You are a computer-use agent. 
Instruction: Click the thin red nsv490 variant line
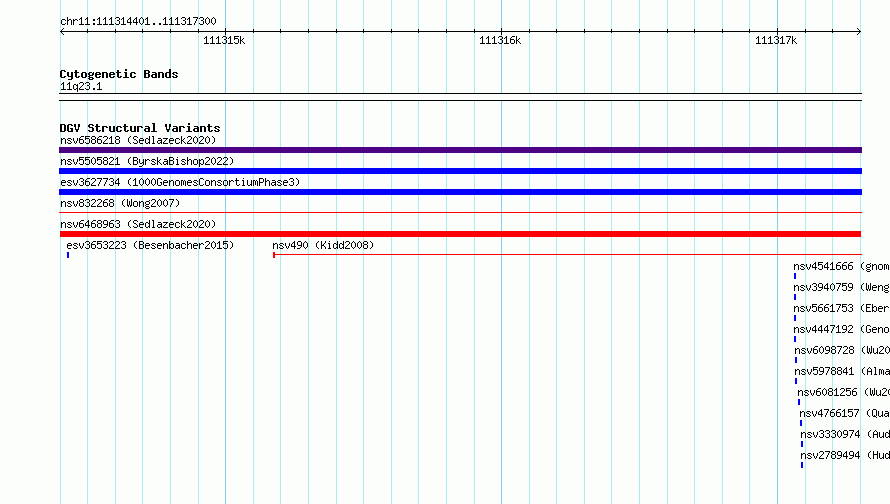tap(567, 255)
